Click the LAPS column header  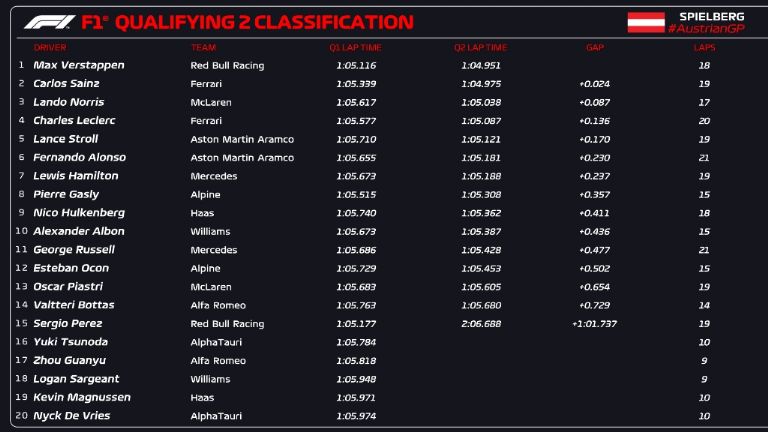tap(705, 47)
